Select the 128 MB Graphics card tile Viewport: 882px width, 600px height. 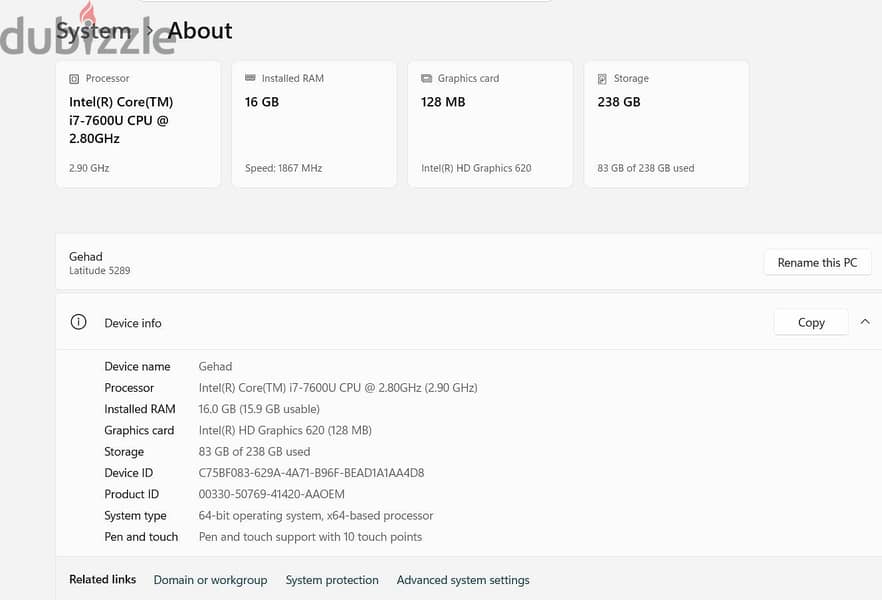pyautogui.click(x=490, y=124)
